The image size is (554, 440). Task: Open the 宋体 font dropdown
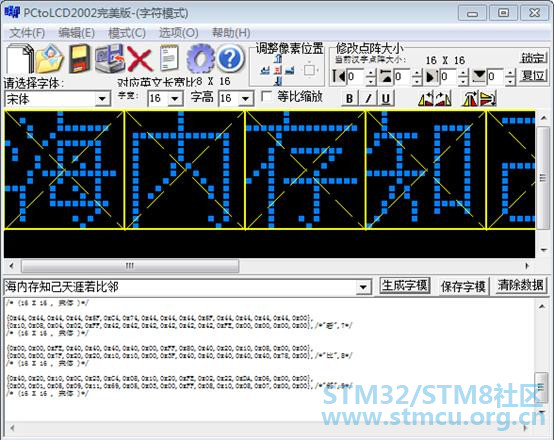(x=102, y=99)
